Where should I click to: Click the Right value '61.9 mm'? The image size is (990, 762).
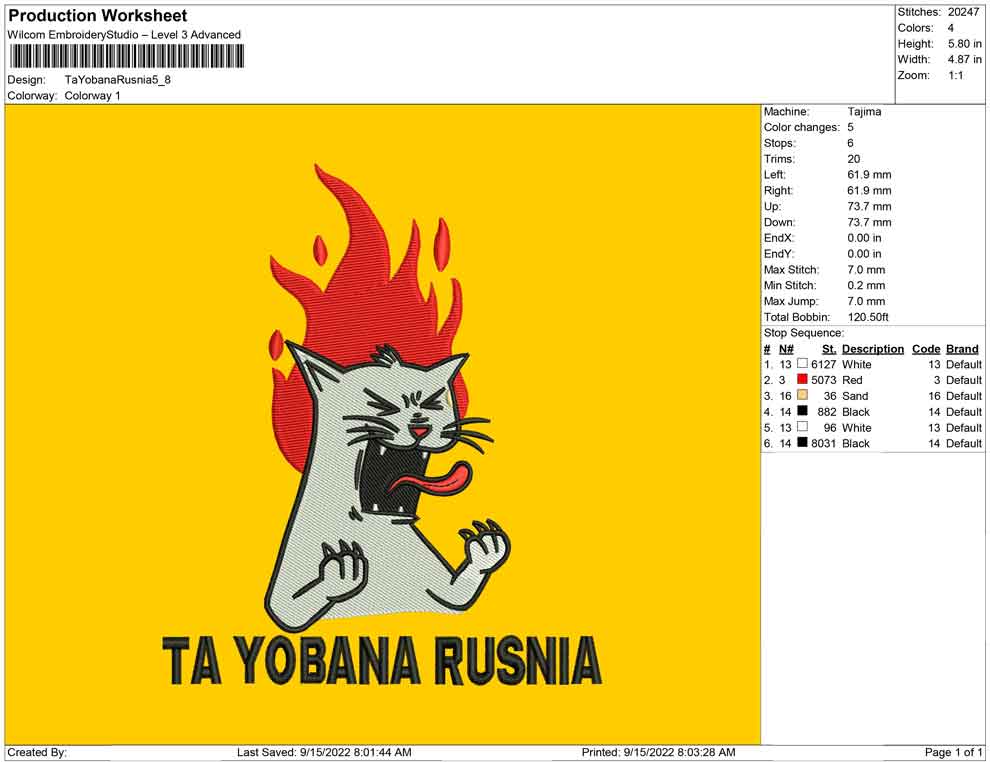[x=869, y=191]
